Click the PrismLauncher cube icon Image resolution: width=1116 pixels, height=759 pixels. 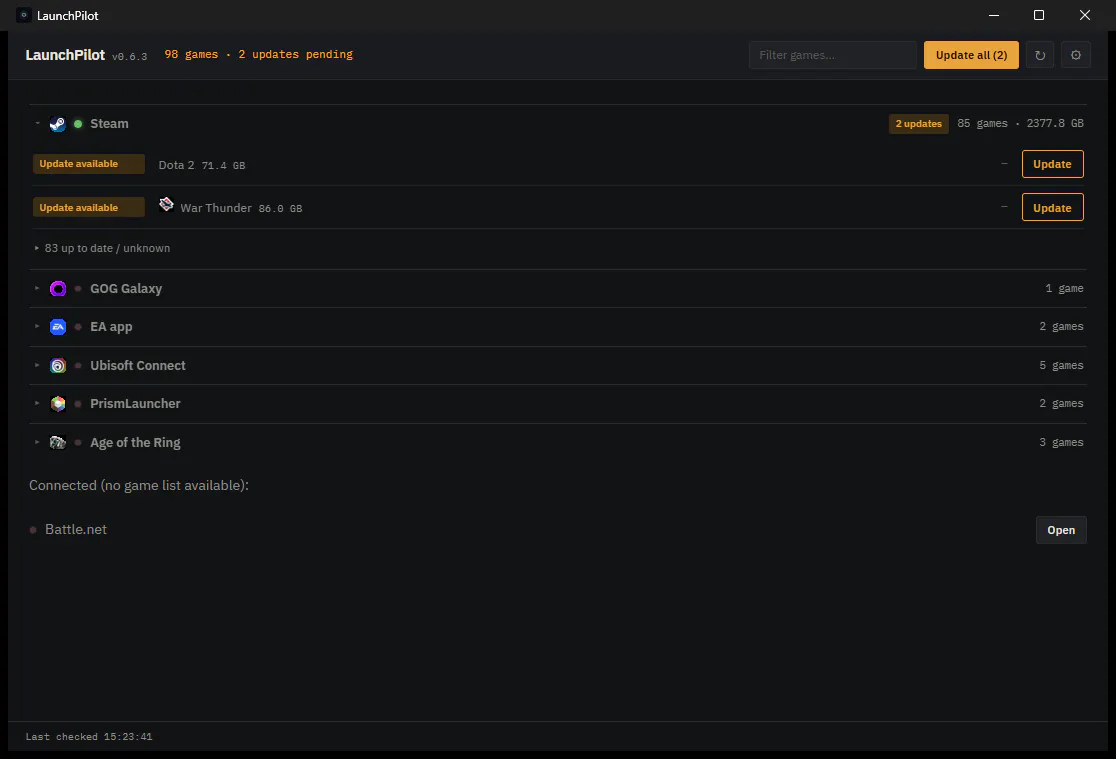pyautogui.click(x=58, y=404)
